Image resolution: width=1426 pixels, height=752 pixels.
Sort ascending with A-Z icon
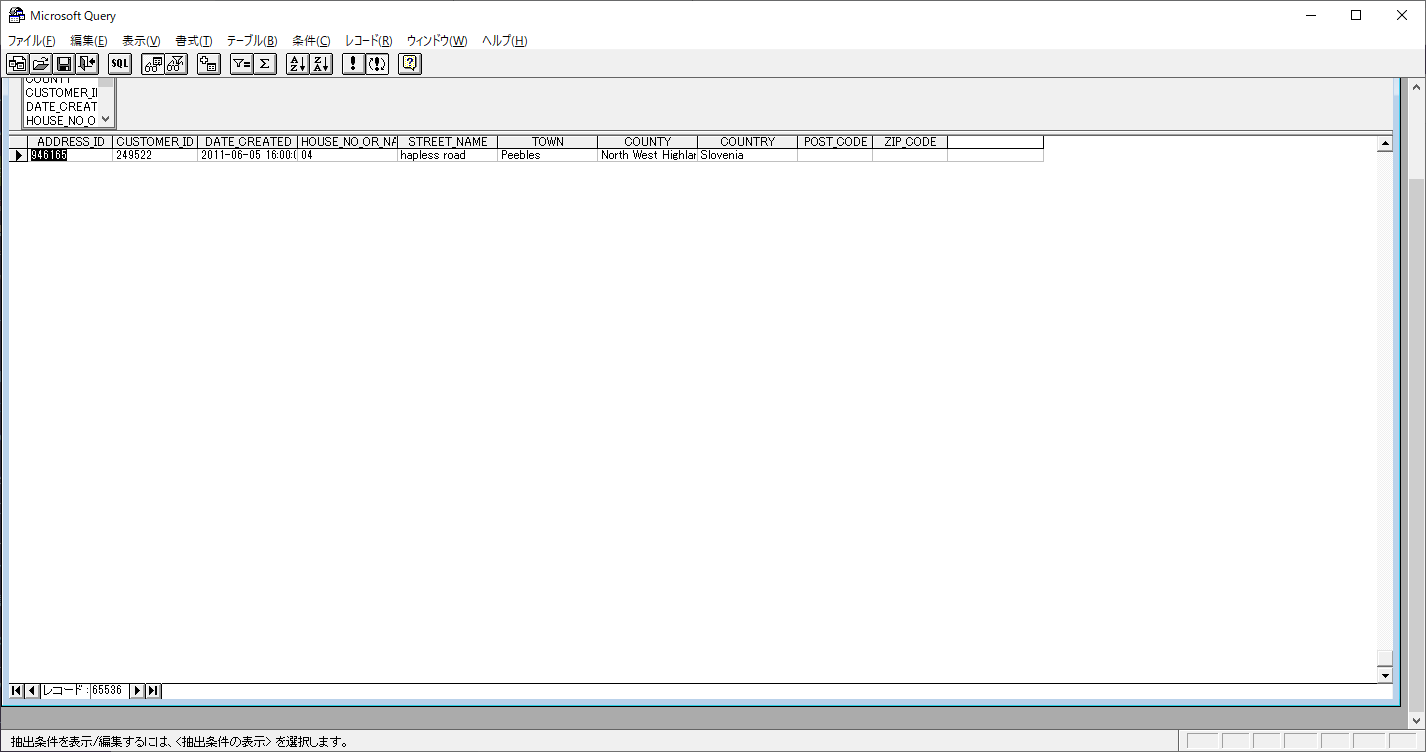tap(297, 64)
